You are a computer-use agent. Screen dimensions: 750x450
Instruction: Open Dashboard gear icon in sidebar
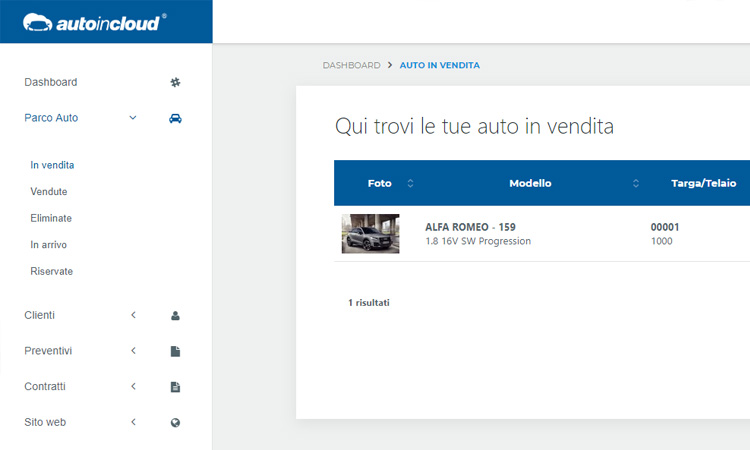[176, 82]
